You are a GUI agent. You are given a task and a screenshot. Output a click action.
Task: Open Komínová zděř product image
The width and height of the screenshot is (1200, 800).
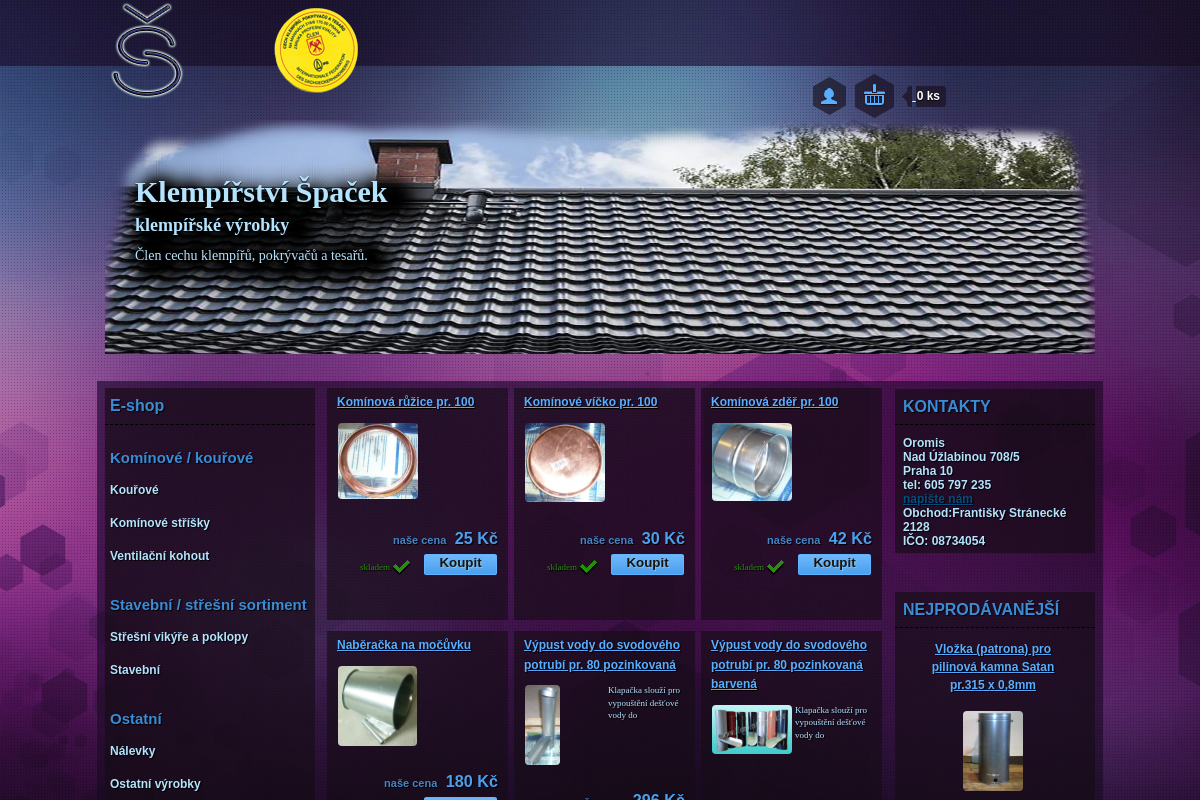[752, 461]
